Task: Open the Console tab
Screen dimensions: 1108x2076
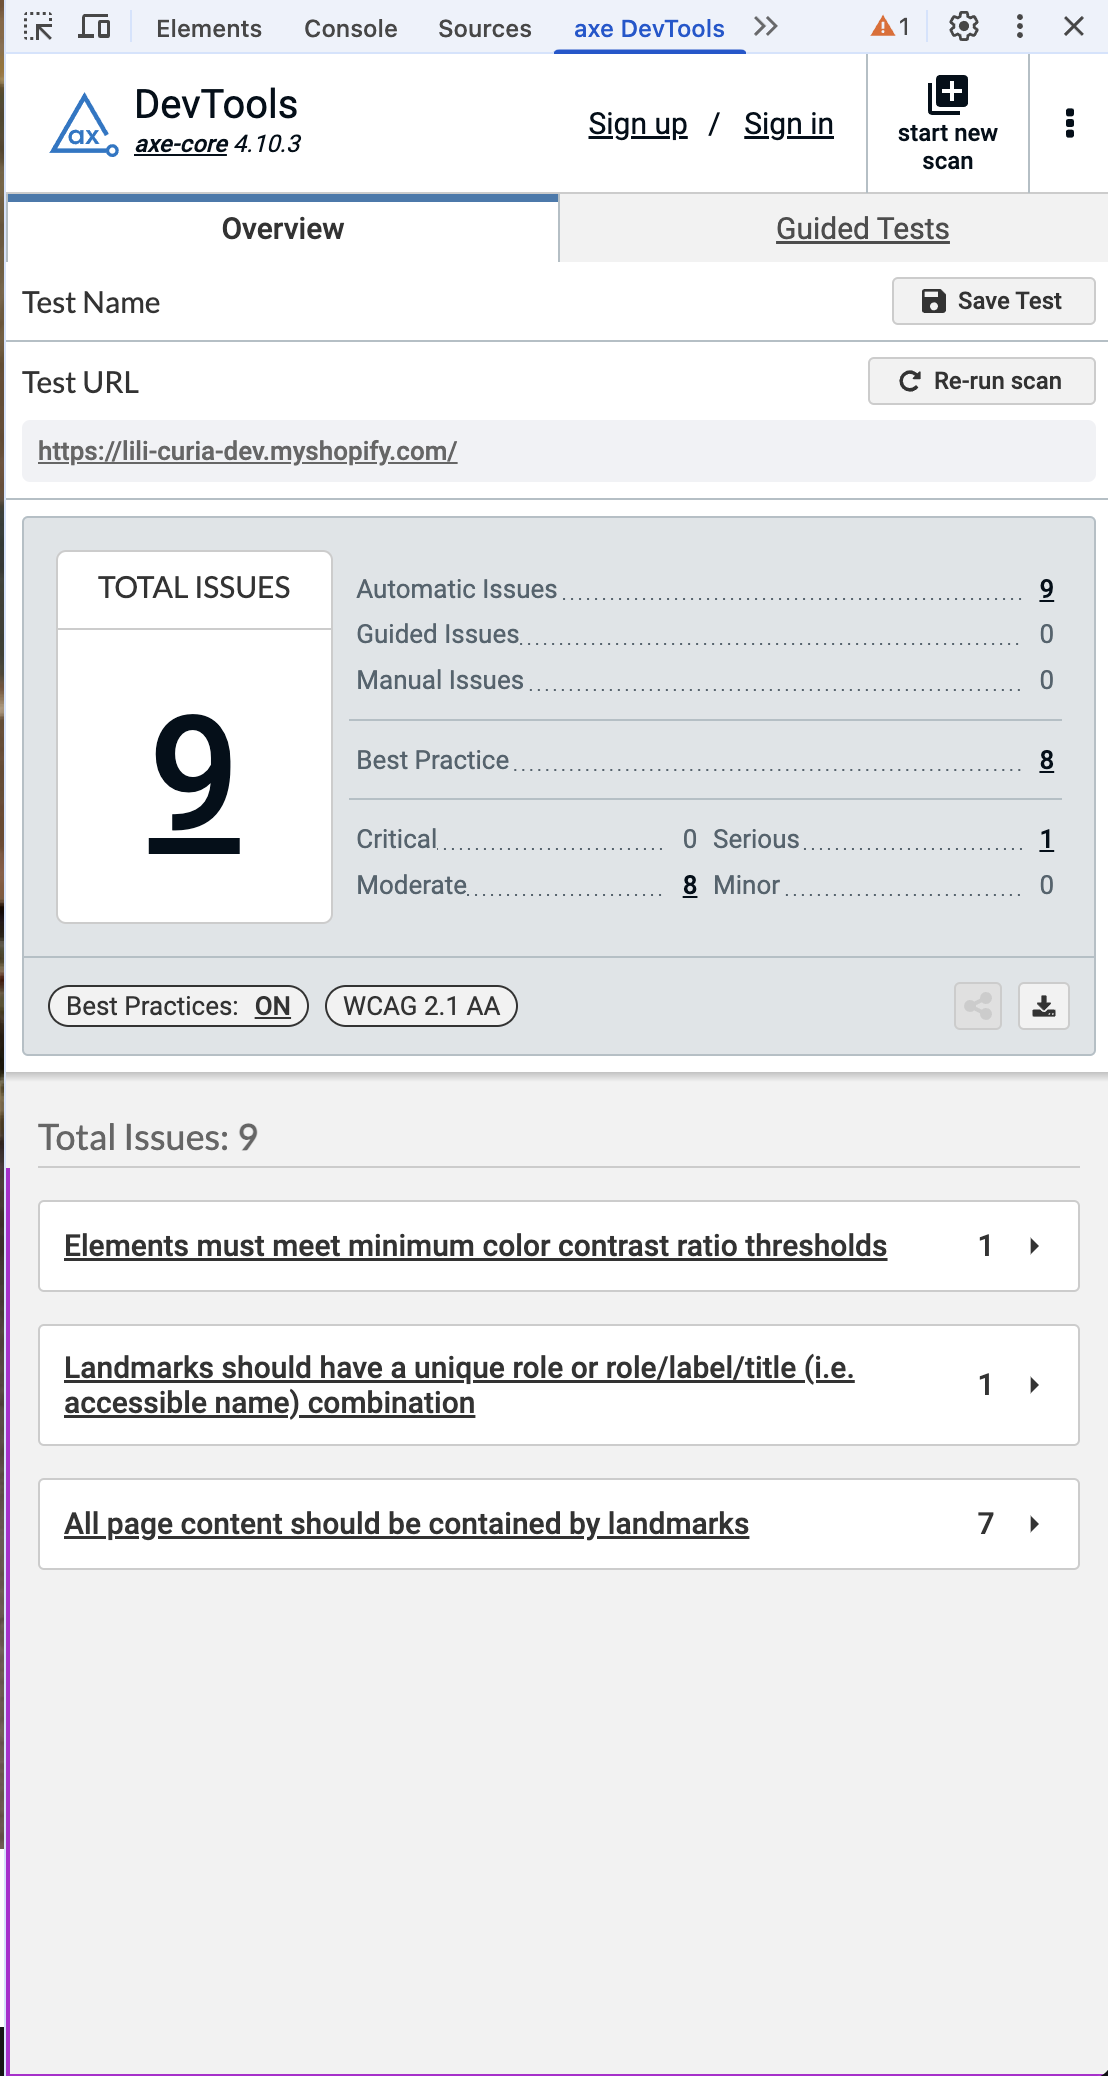Action: coord(350,28)
